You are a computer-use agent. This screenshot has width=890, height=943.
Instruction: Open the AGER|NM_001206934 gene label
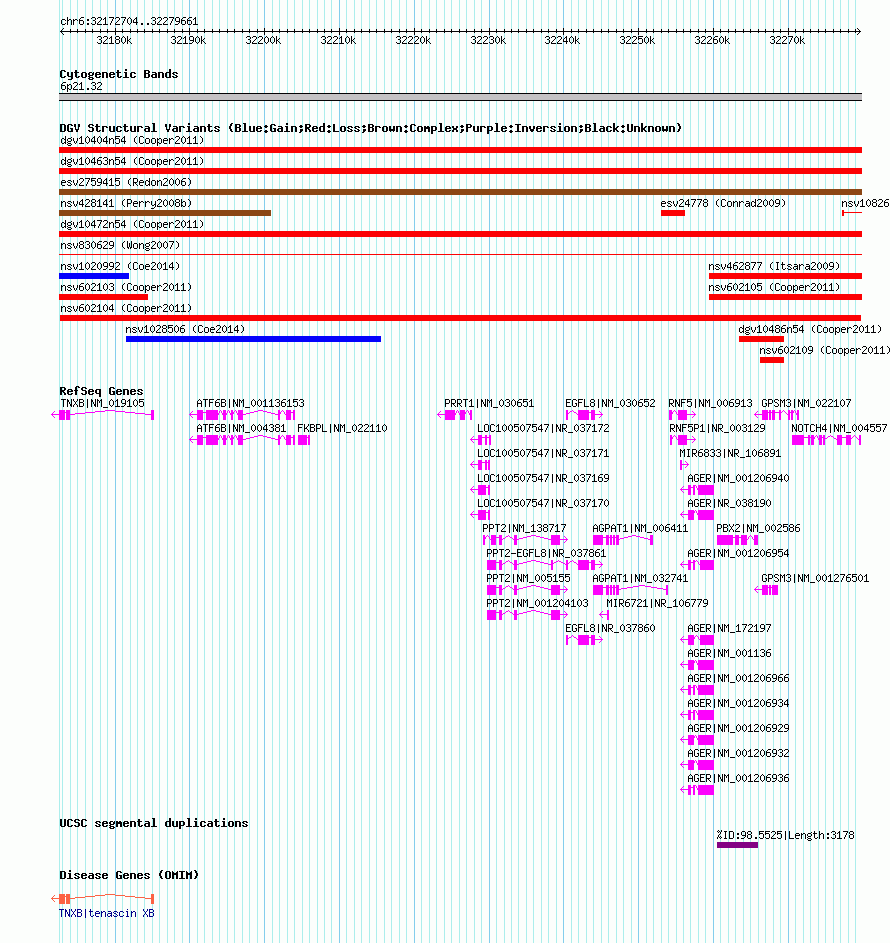tap(738, 703)
